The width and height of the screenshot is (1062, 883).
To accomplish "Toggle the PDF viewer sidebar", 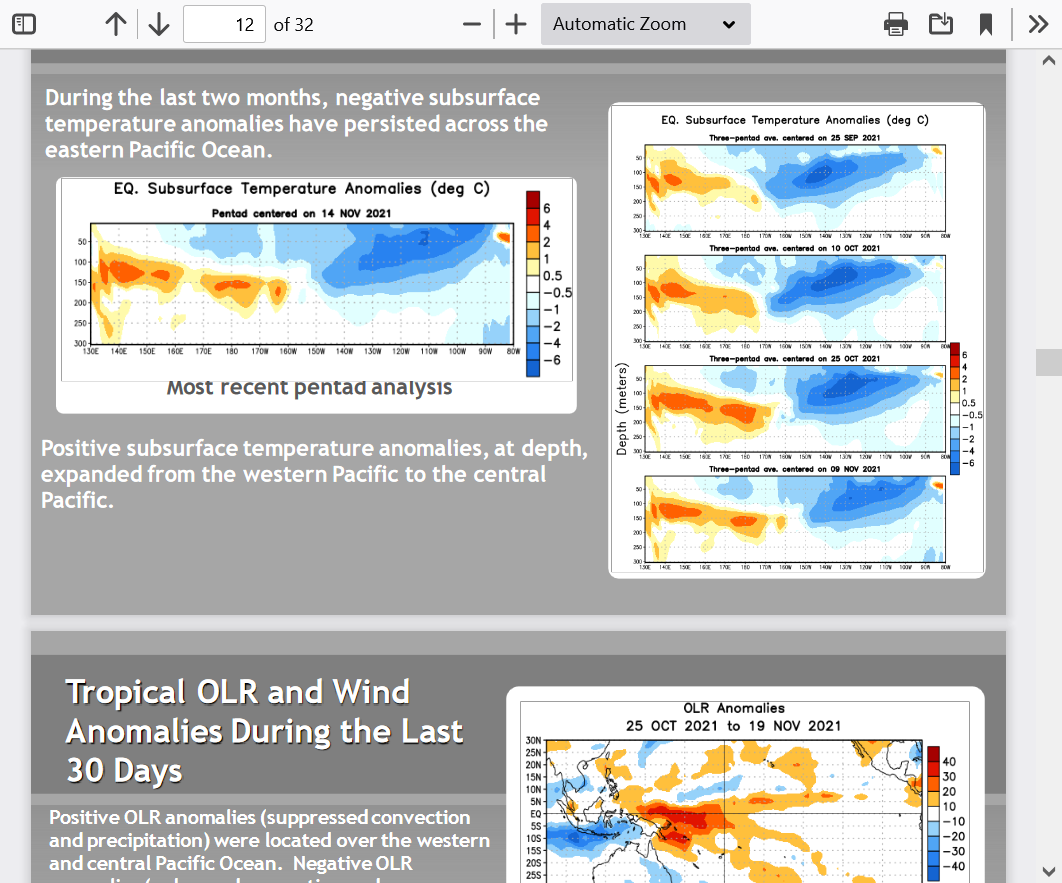I will coord(24,24).
